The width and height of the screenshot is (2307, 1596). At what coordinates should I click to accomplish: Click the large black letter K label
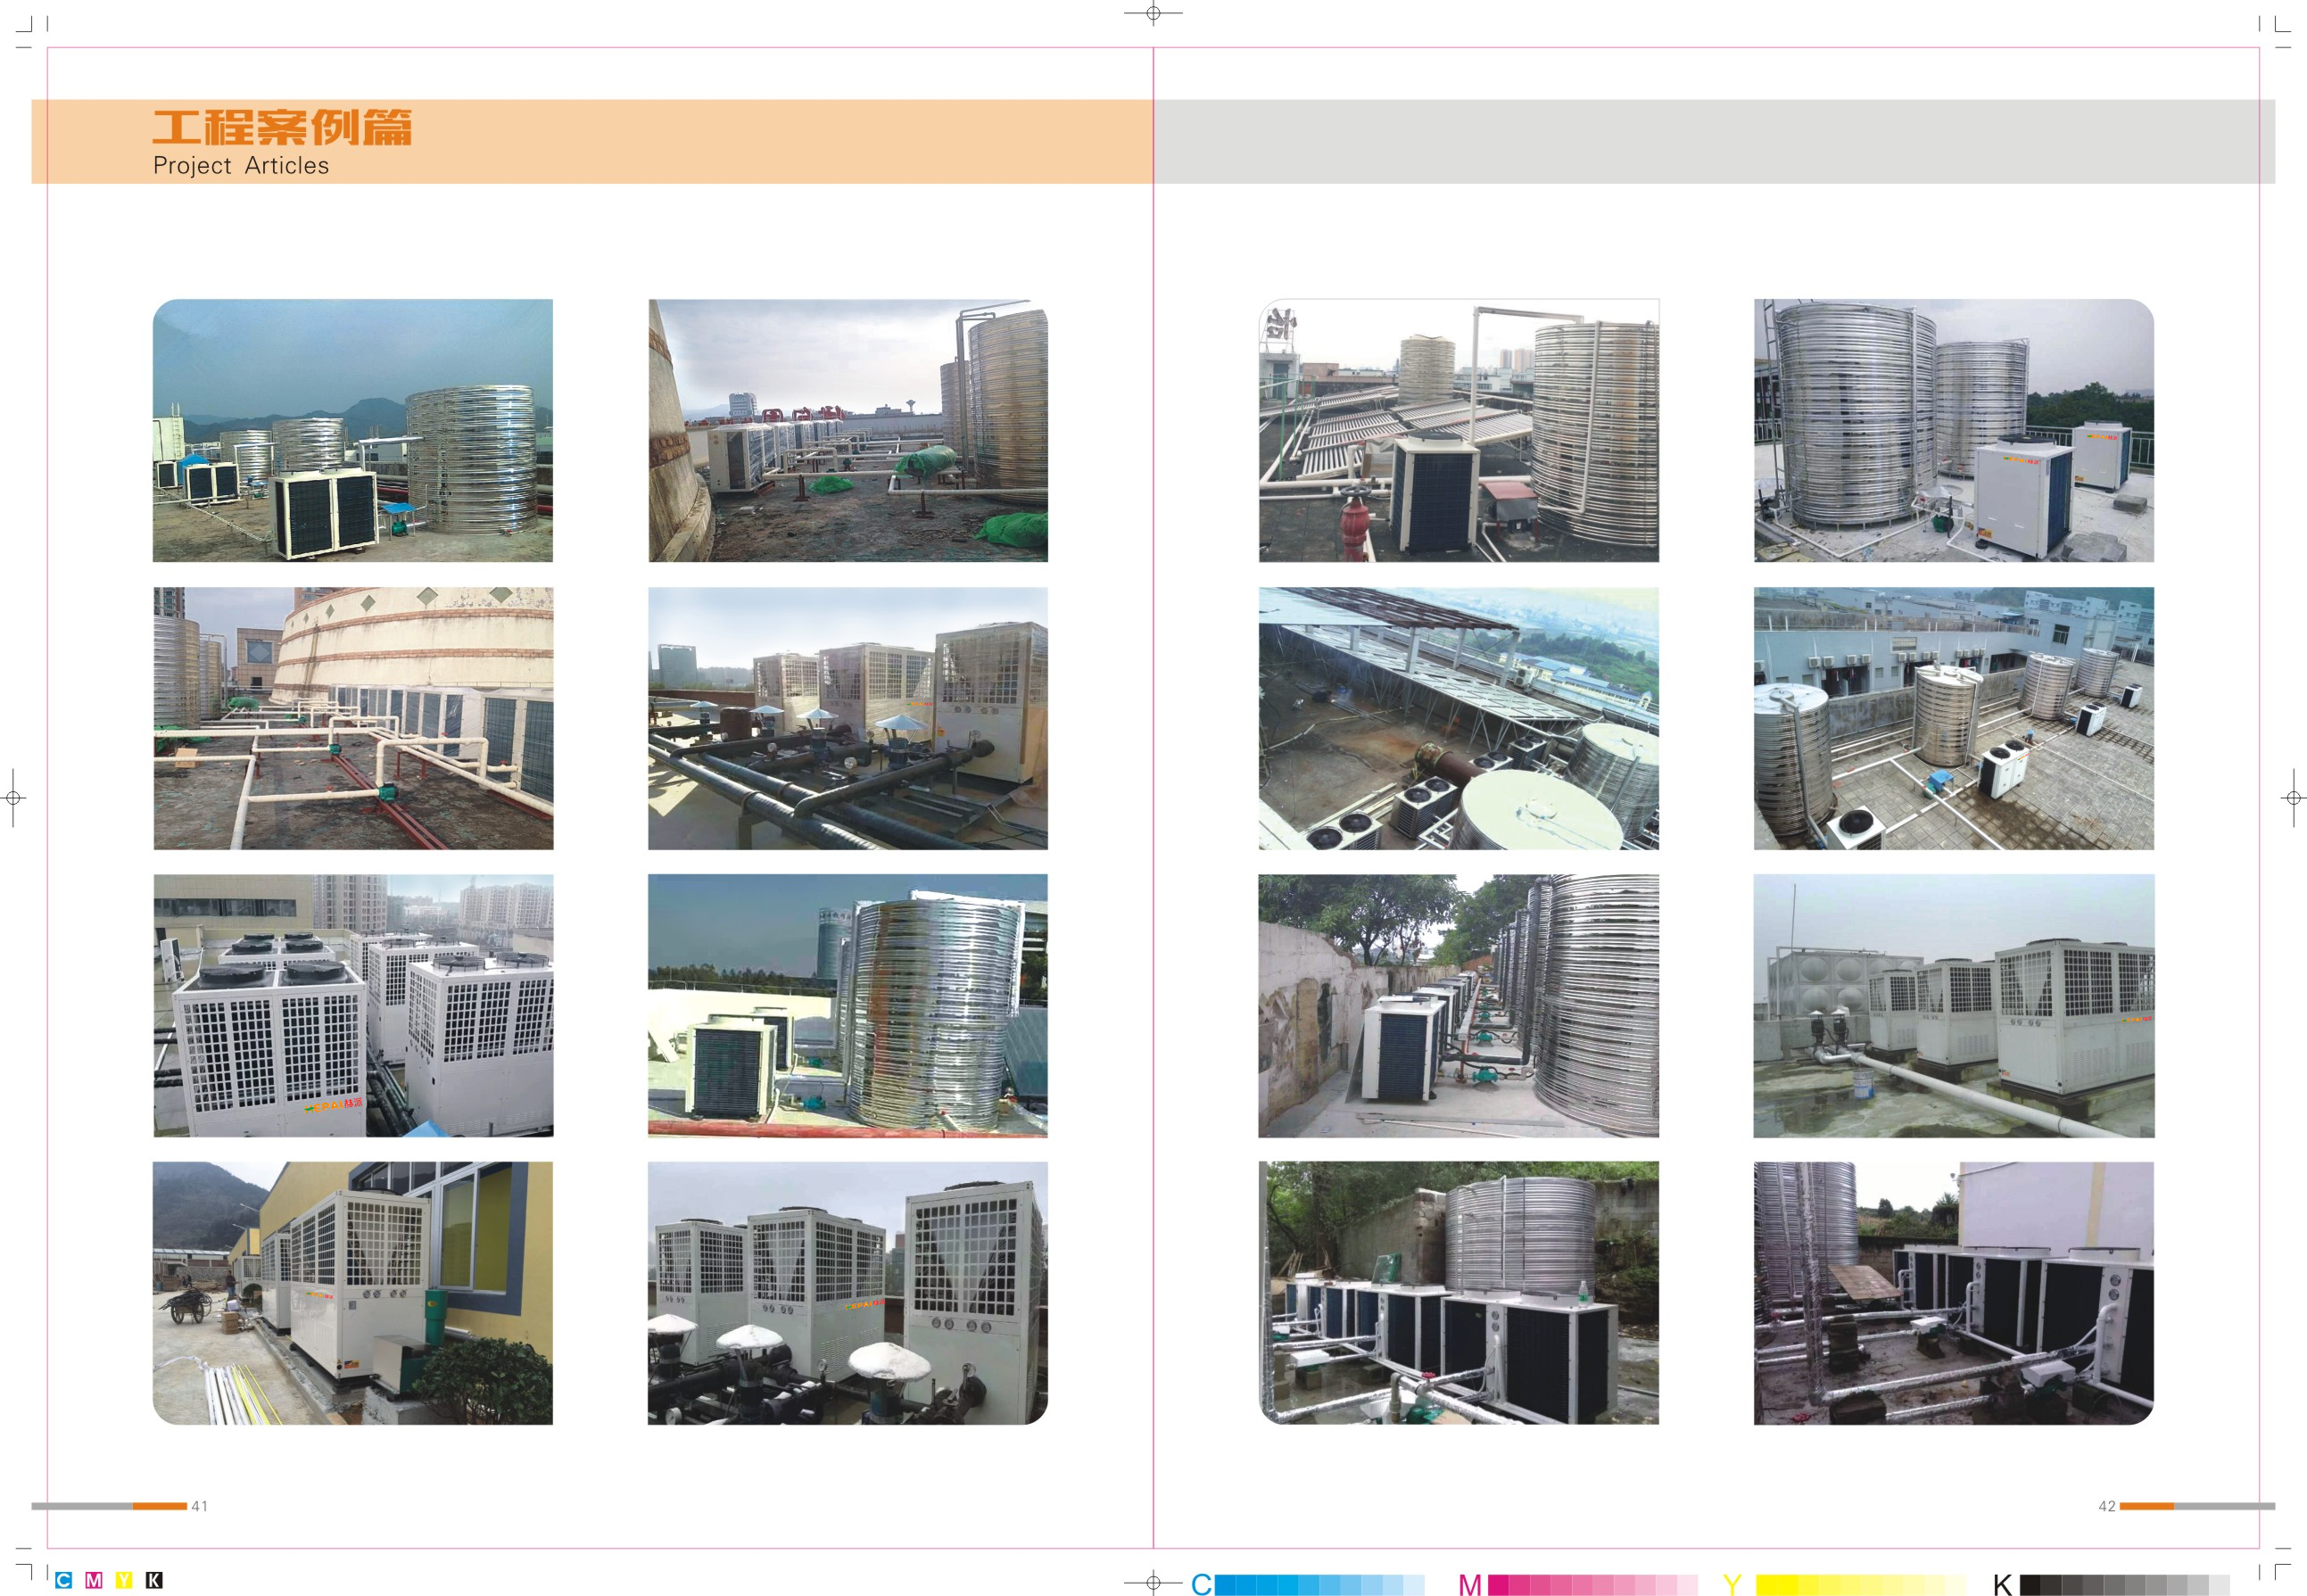point(2002,1584)
